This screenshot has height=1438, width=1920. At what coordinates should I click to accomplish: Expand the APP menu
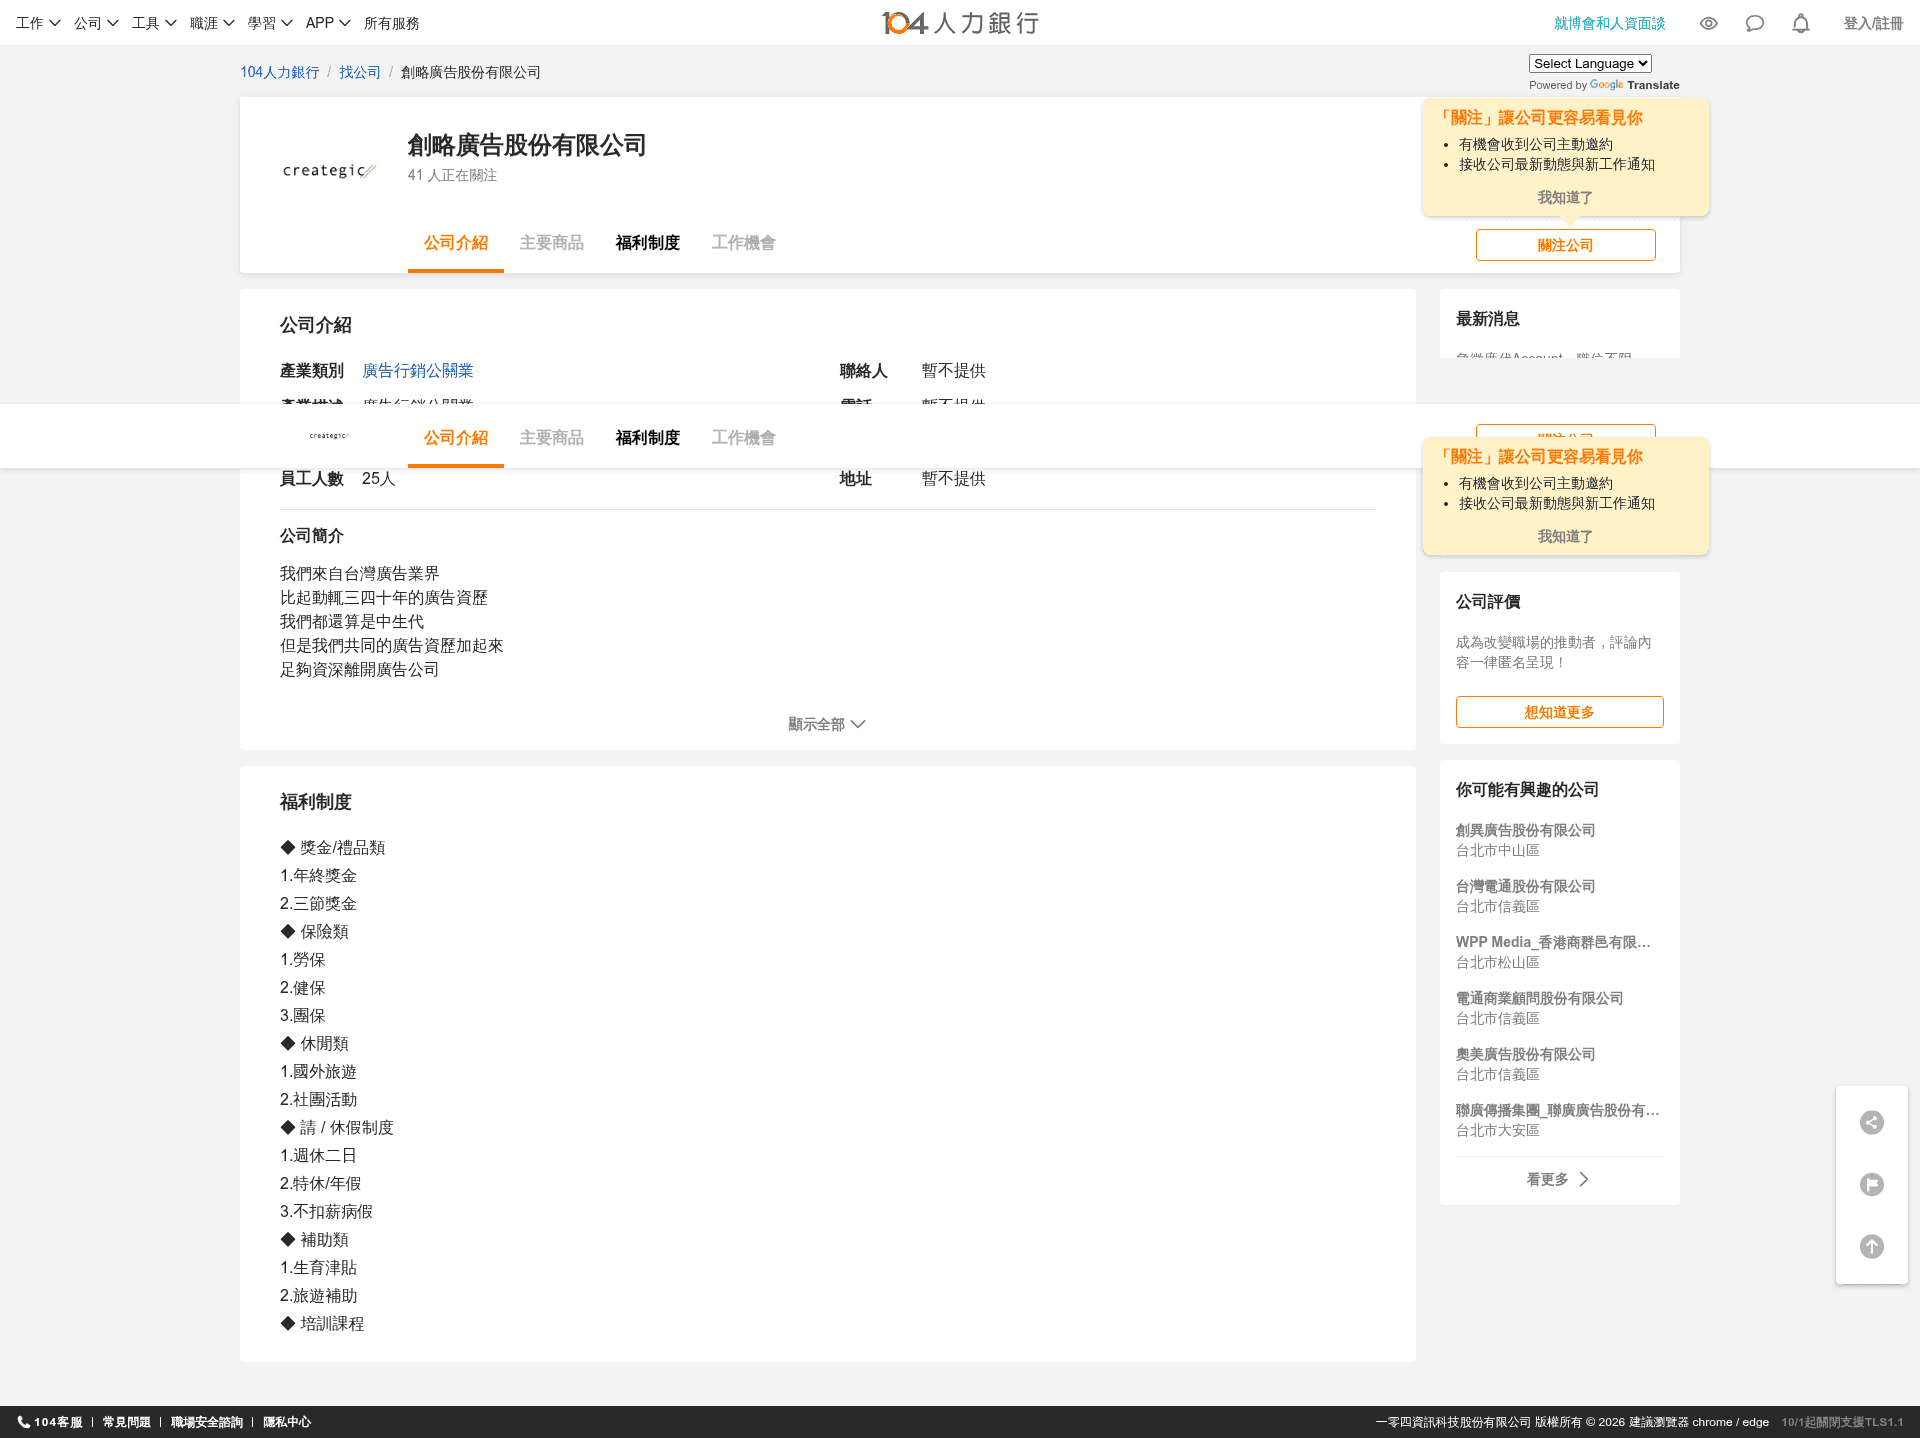(x=328, y=23)
